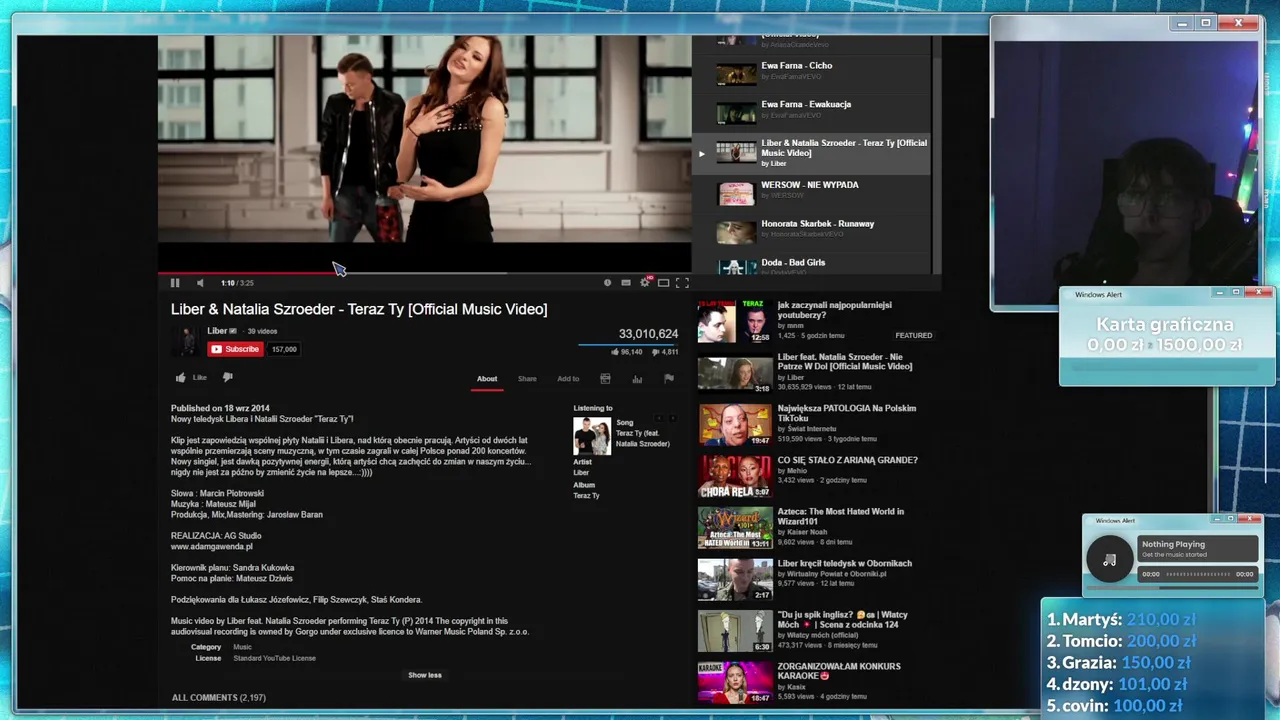This screenshot has width=1280, height=720.
Task: Switch the video to fullscreen
Action: [682, 283]
